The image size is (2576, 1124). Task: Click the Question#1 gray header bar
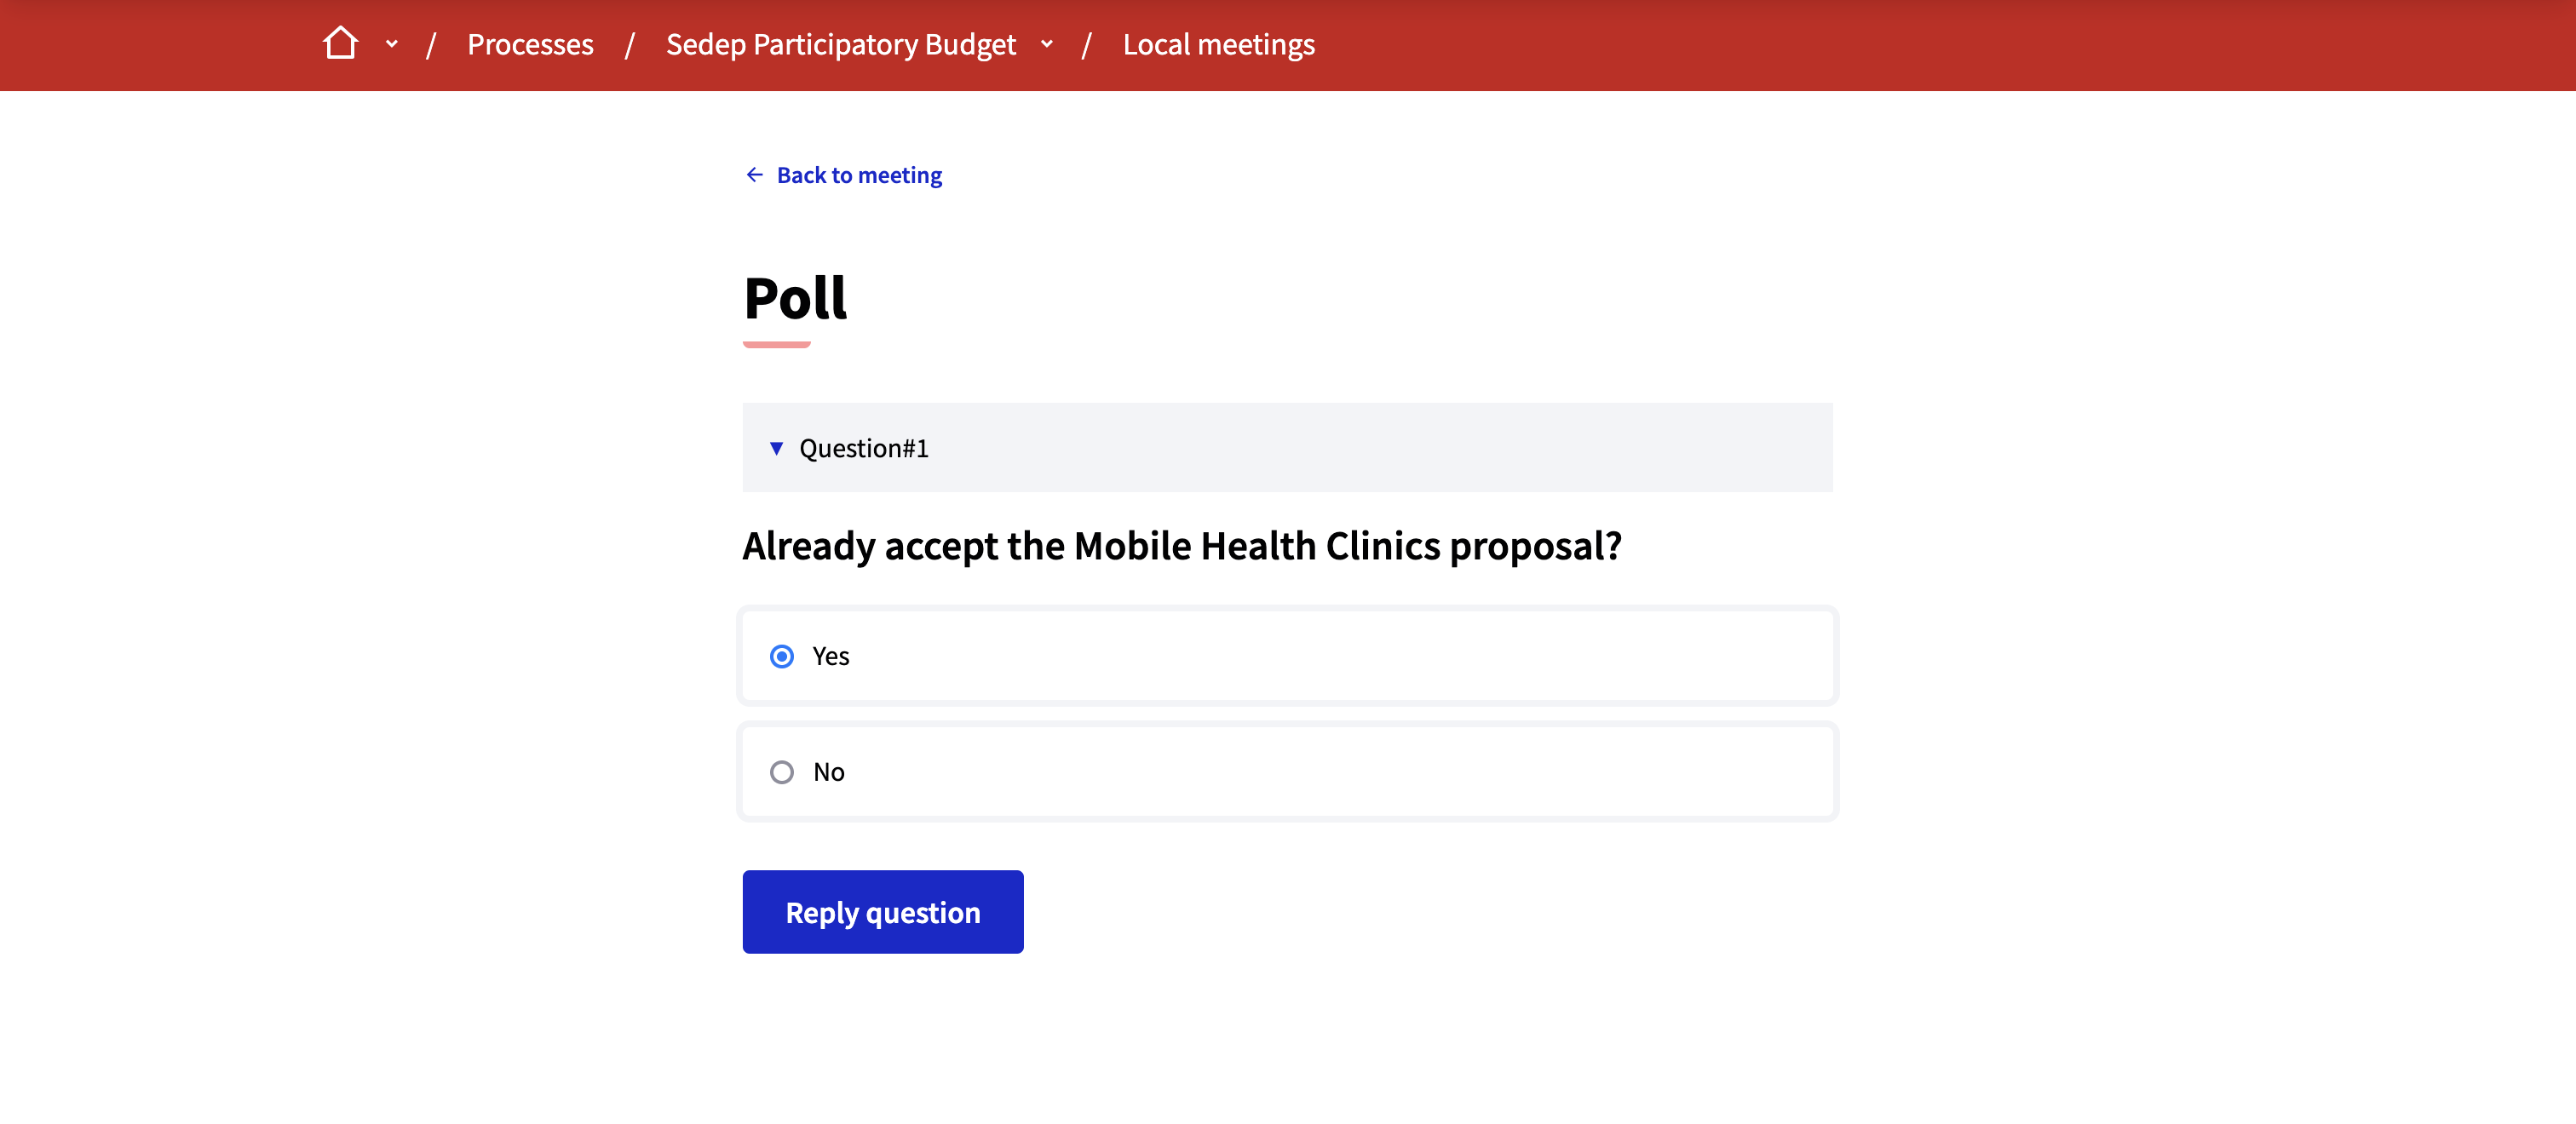point(1286,445)
